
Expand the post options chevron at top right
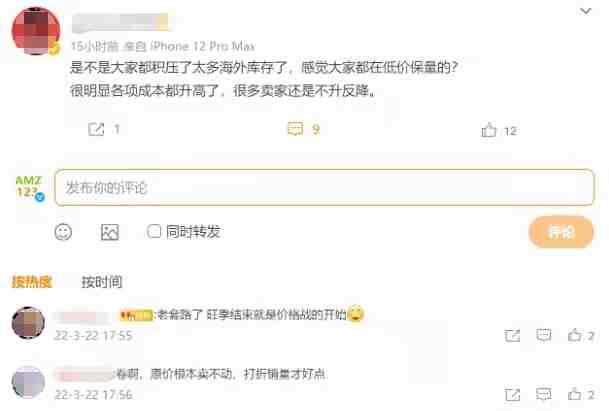pyautogui.click(x=585, y=11)
